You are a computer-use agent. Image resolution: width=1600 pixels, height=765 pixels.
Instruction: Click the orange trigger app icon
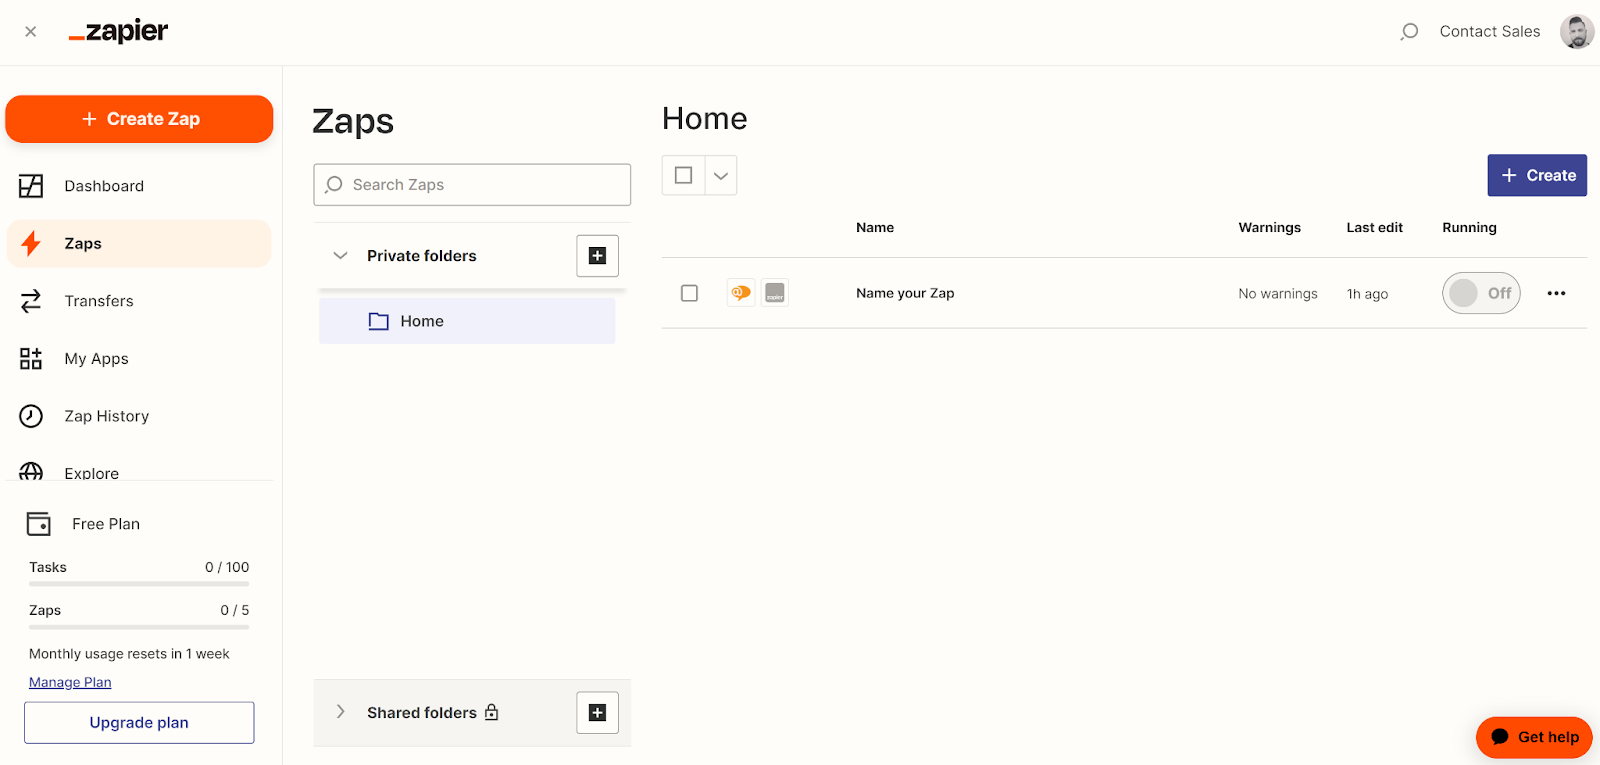[741, 293]
